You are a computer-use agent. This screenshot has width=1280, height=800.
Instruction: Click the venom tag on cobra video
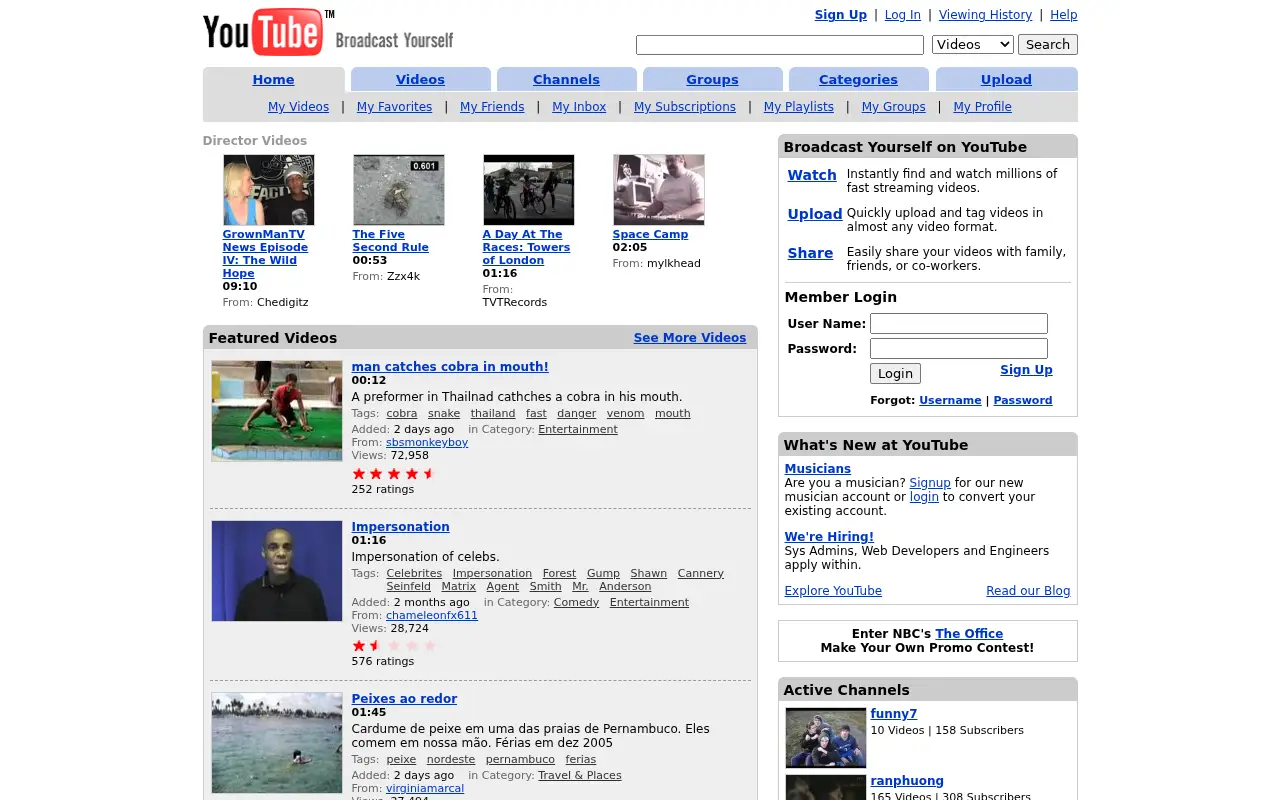click(x=625, y=414)
